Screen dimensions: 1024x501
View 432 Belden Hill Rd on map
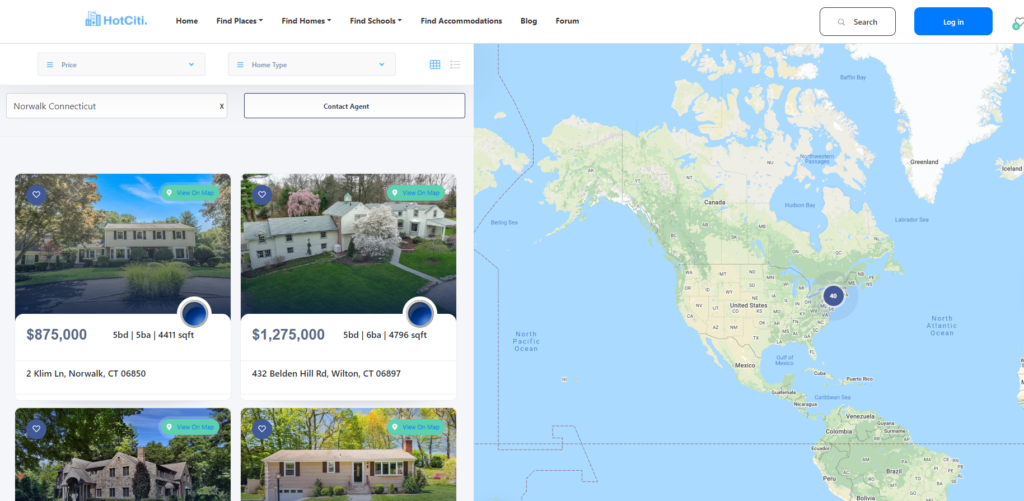pyautogui.click(x=416, y=193)
